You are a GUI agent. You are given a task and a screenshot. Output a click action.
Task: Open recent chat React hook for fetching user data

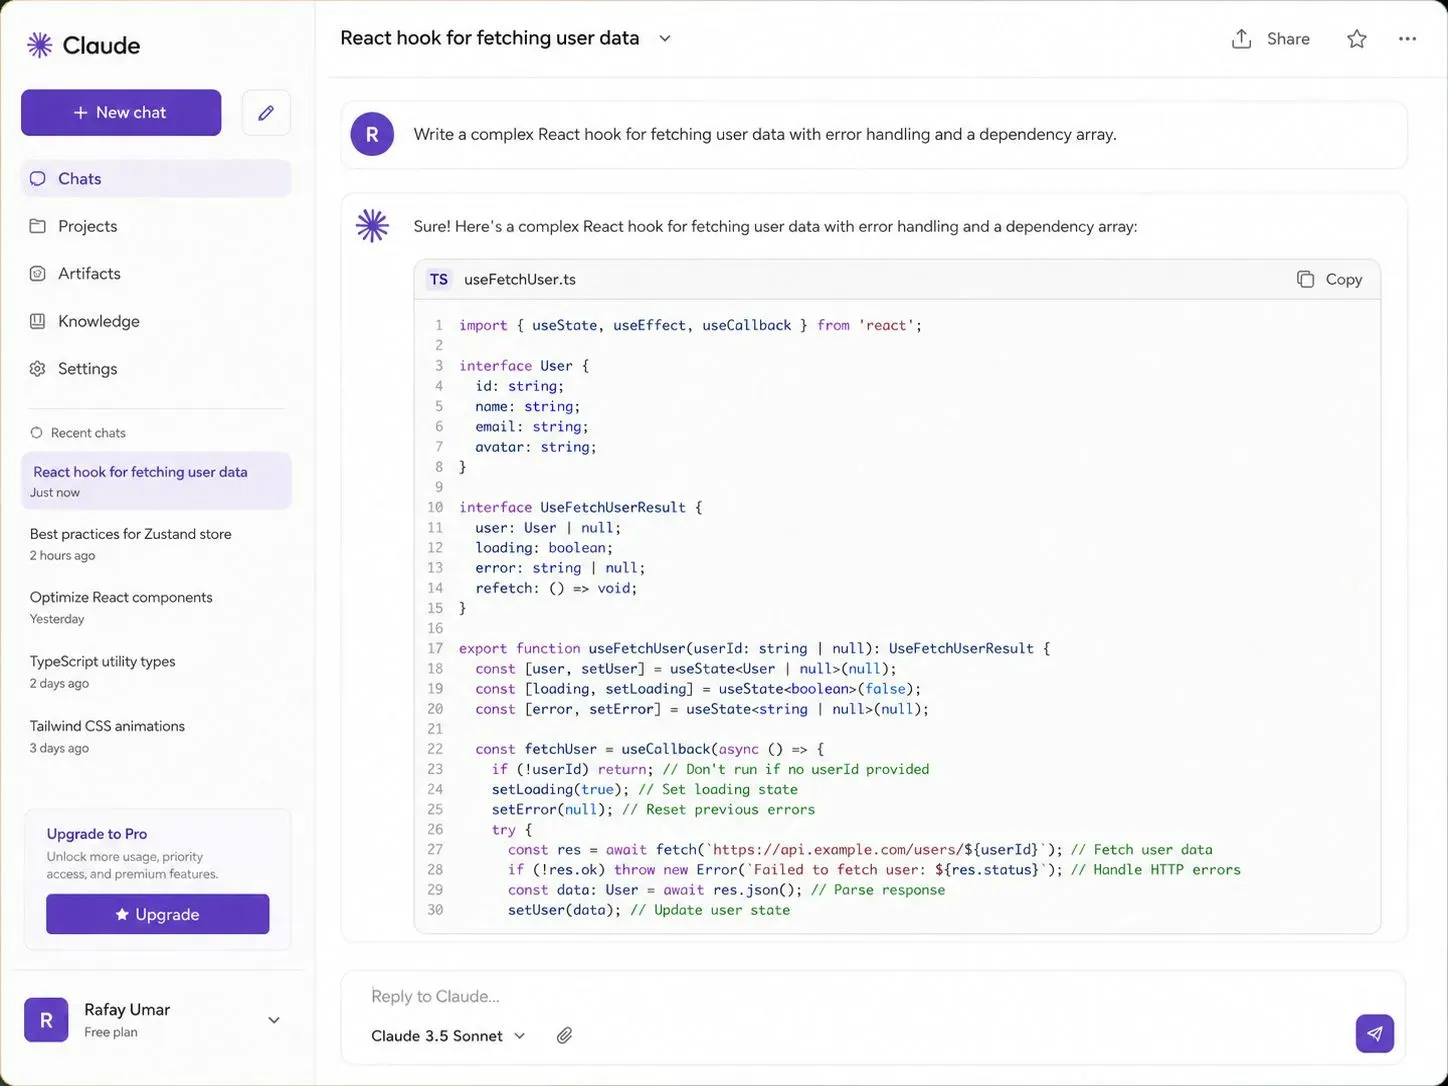click(x=156, y=481)
